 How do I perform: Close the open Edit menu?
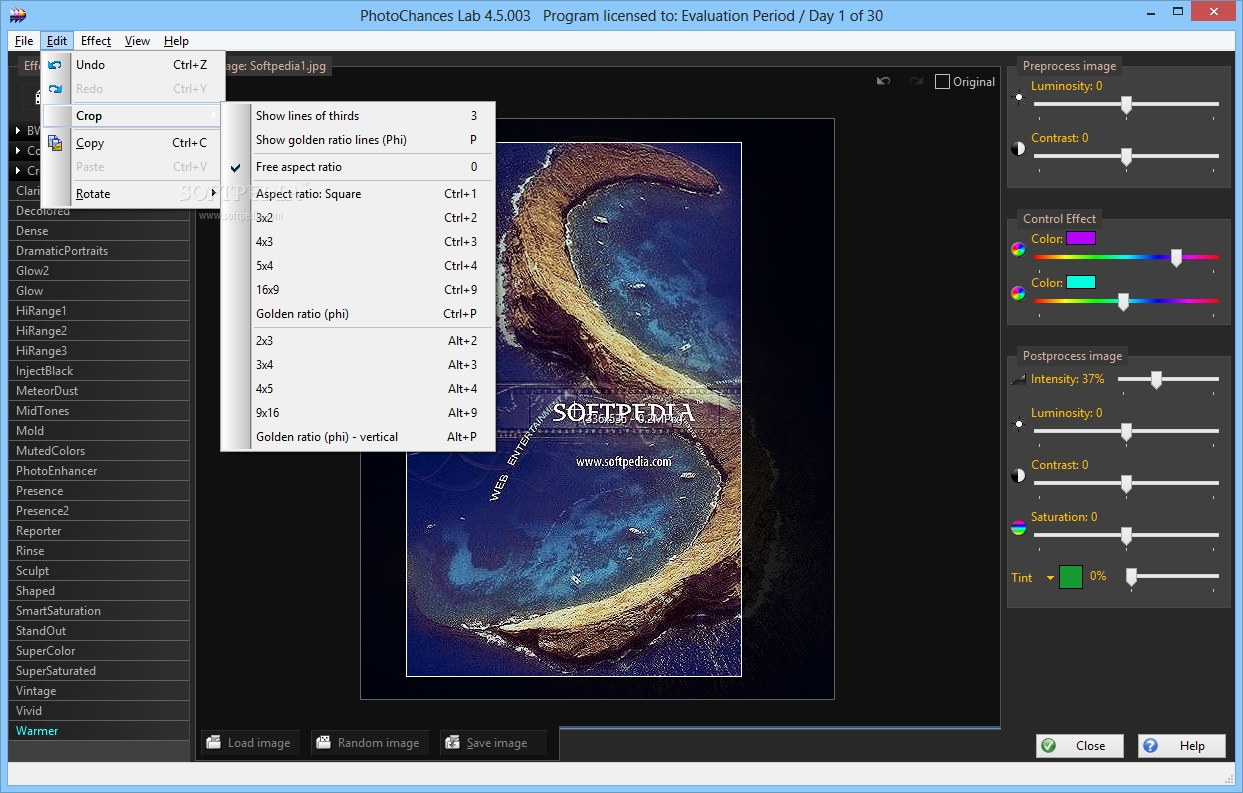pos(56,41)
